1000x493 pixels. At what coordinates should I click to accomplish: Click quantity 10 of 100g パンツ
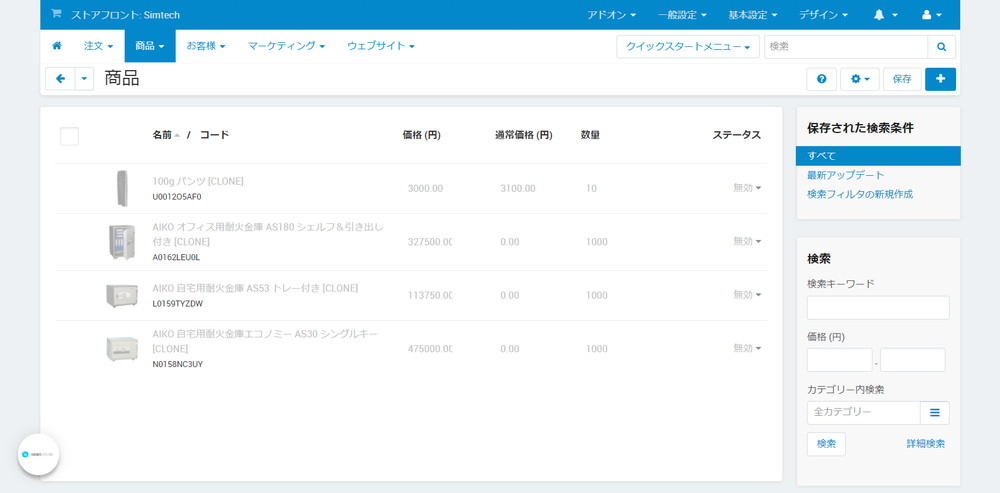coord(591,189)
